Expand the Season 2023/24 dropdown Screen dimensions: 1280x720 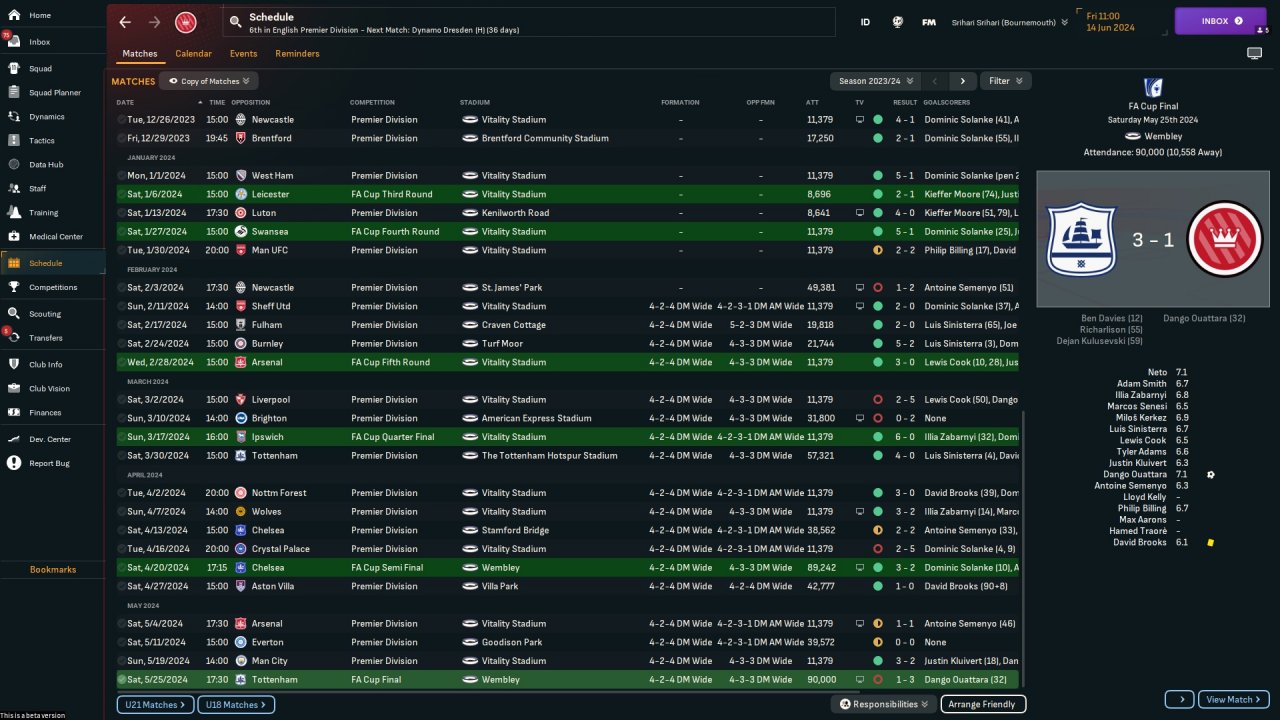870,81
